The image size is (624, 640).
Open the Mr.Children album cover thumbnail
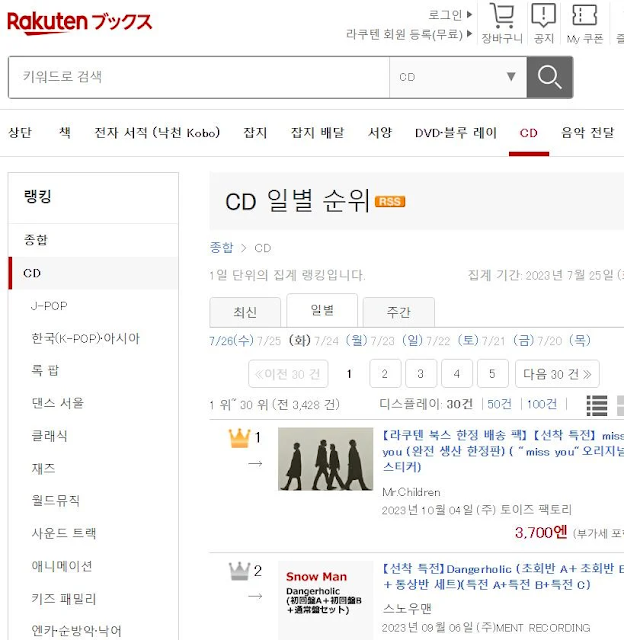325,459
